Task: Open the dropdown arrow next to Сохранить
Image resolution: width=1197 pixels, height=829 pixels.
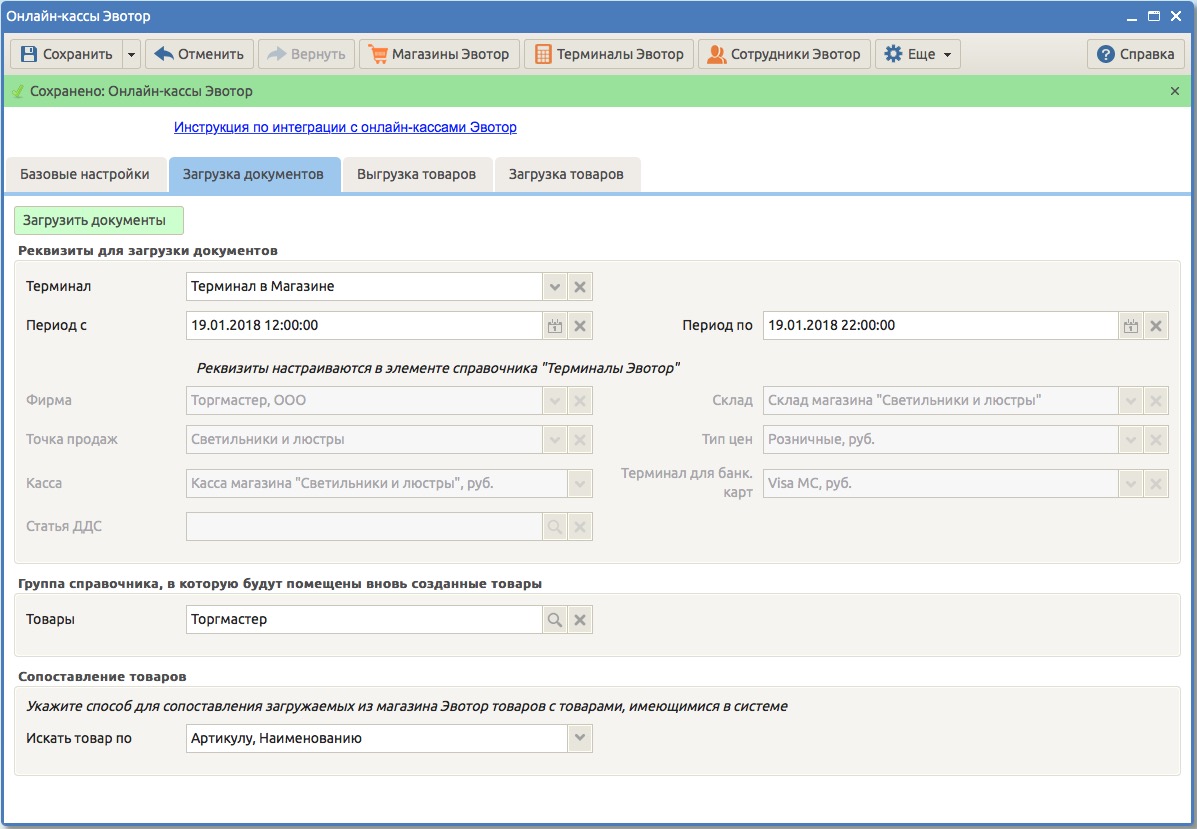Action: coord(131,54)
